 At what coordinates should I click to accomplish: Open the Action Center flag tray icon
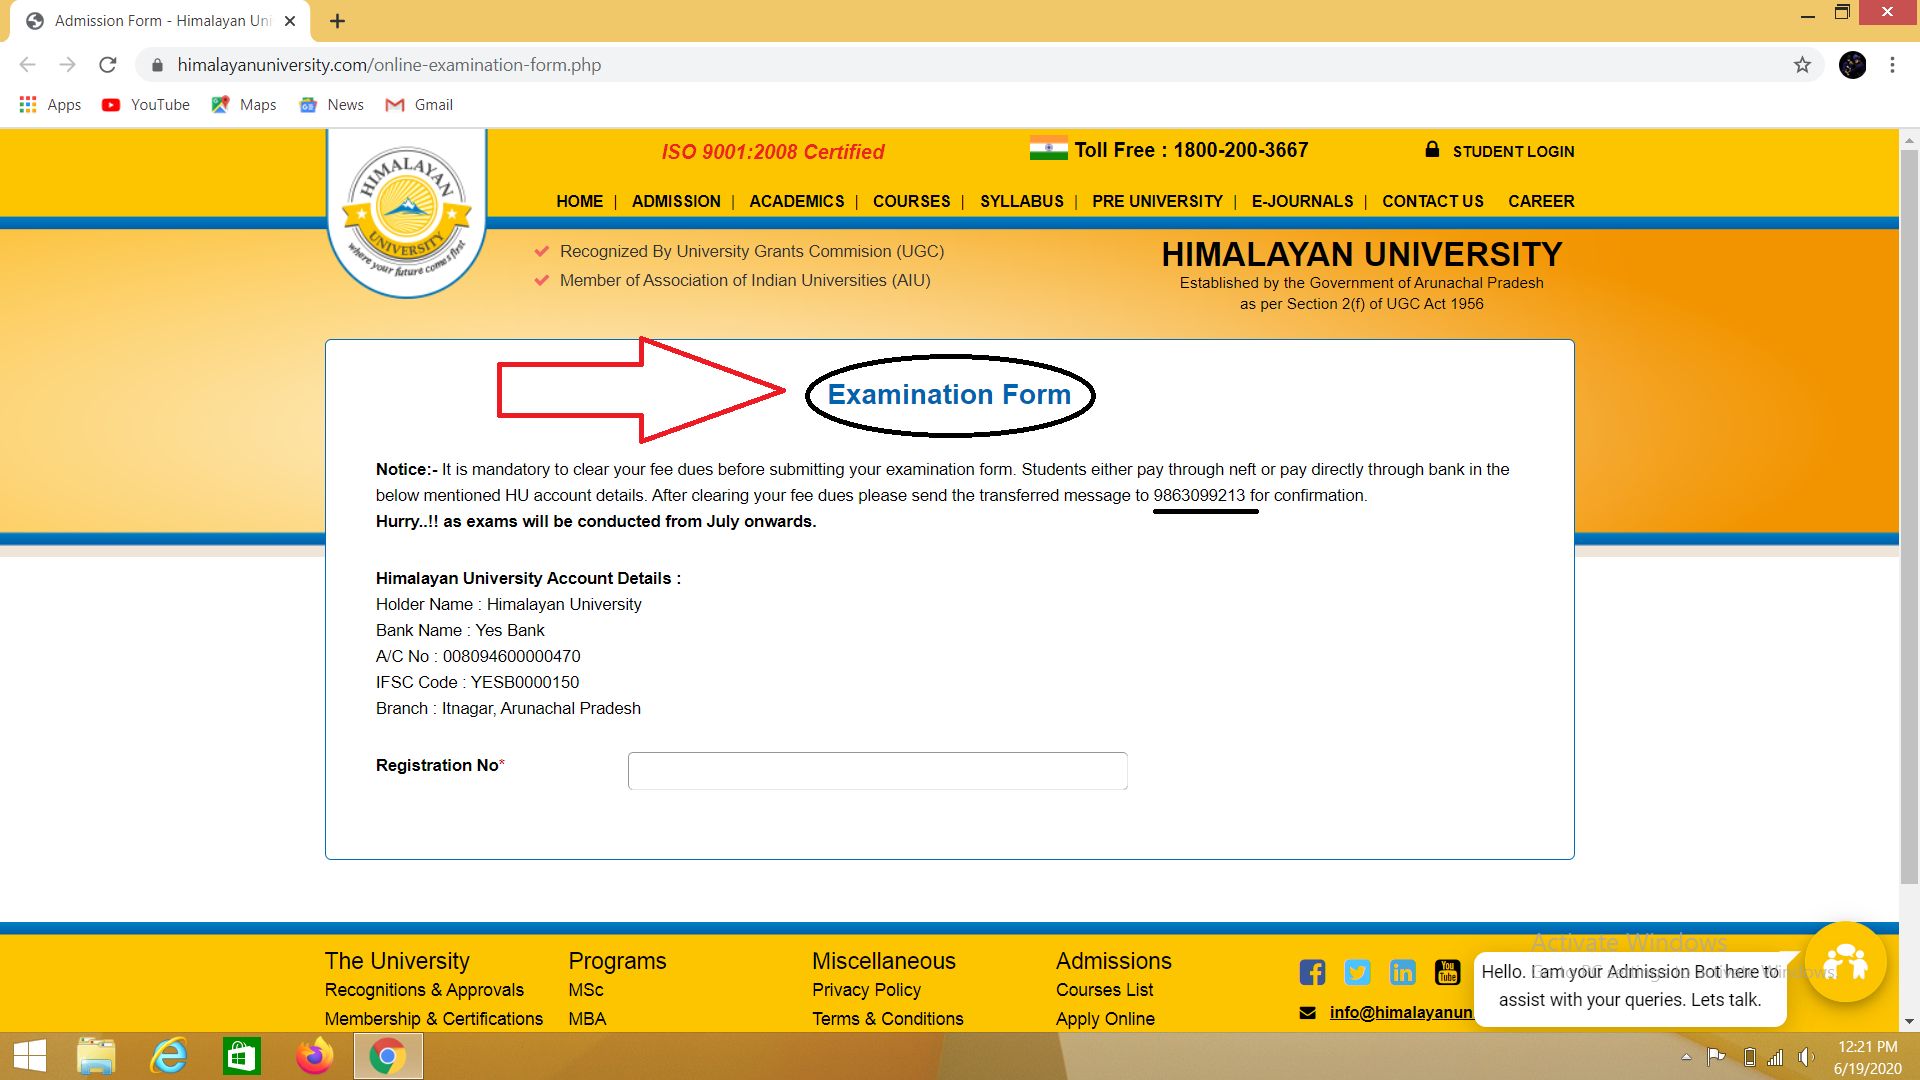1716,1057
